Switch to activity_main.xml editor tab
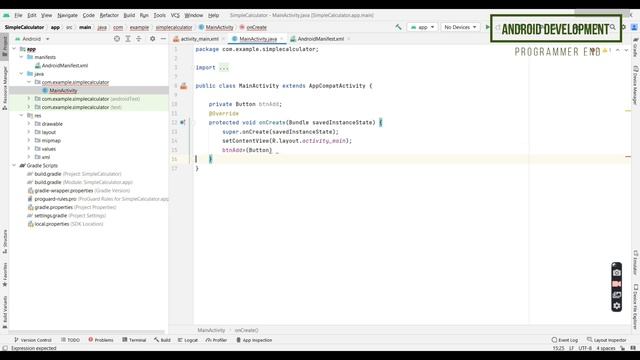The height and width of the screenshot is (360, 640). pos(199,39)
